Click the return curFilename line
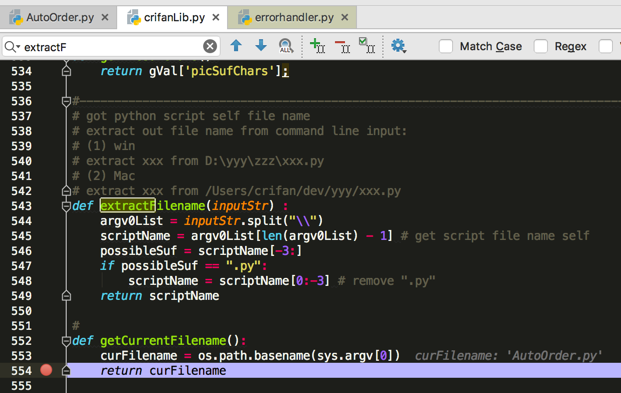This screenshot has height=393, width=621. click(163, 371)
